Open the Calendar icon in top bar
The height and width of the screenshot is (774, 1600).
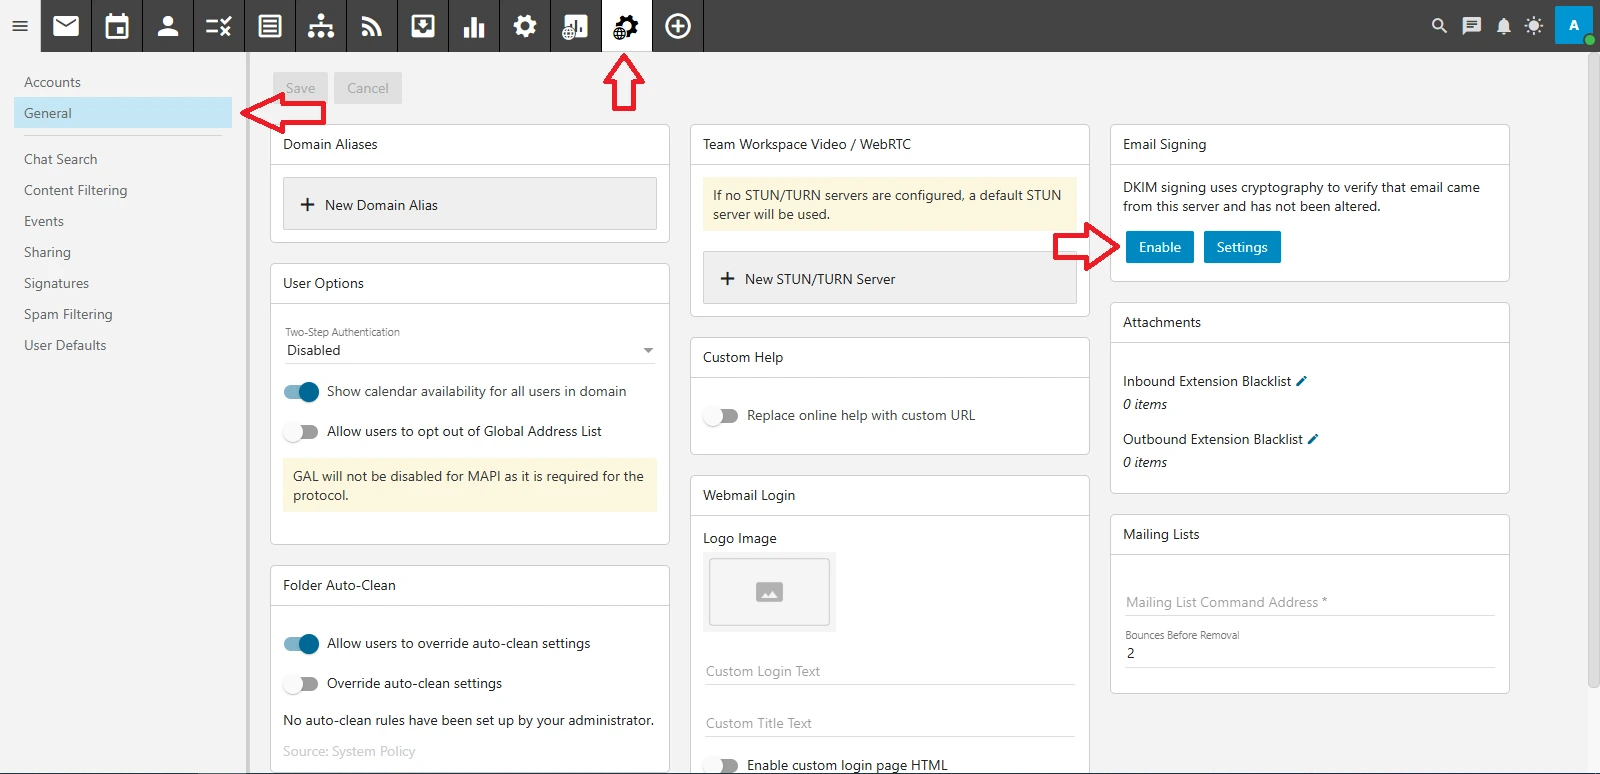117,26
